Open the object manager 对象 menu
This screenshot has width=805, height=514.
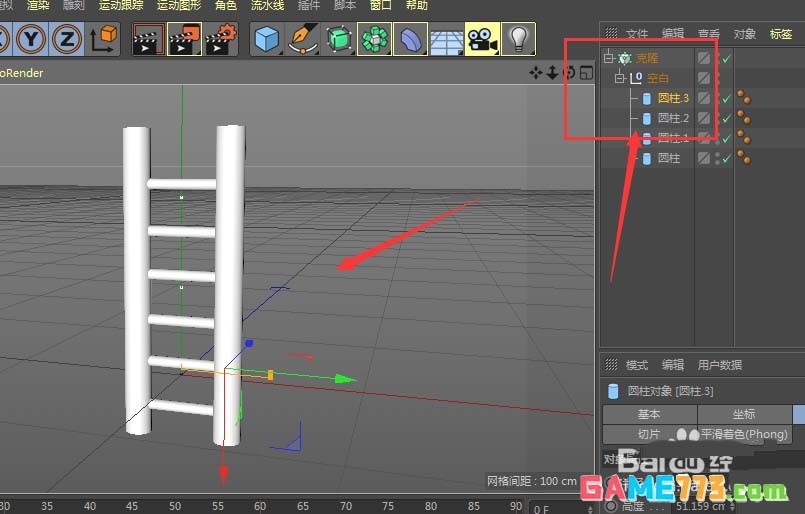coord(744,34)
